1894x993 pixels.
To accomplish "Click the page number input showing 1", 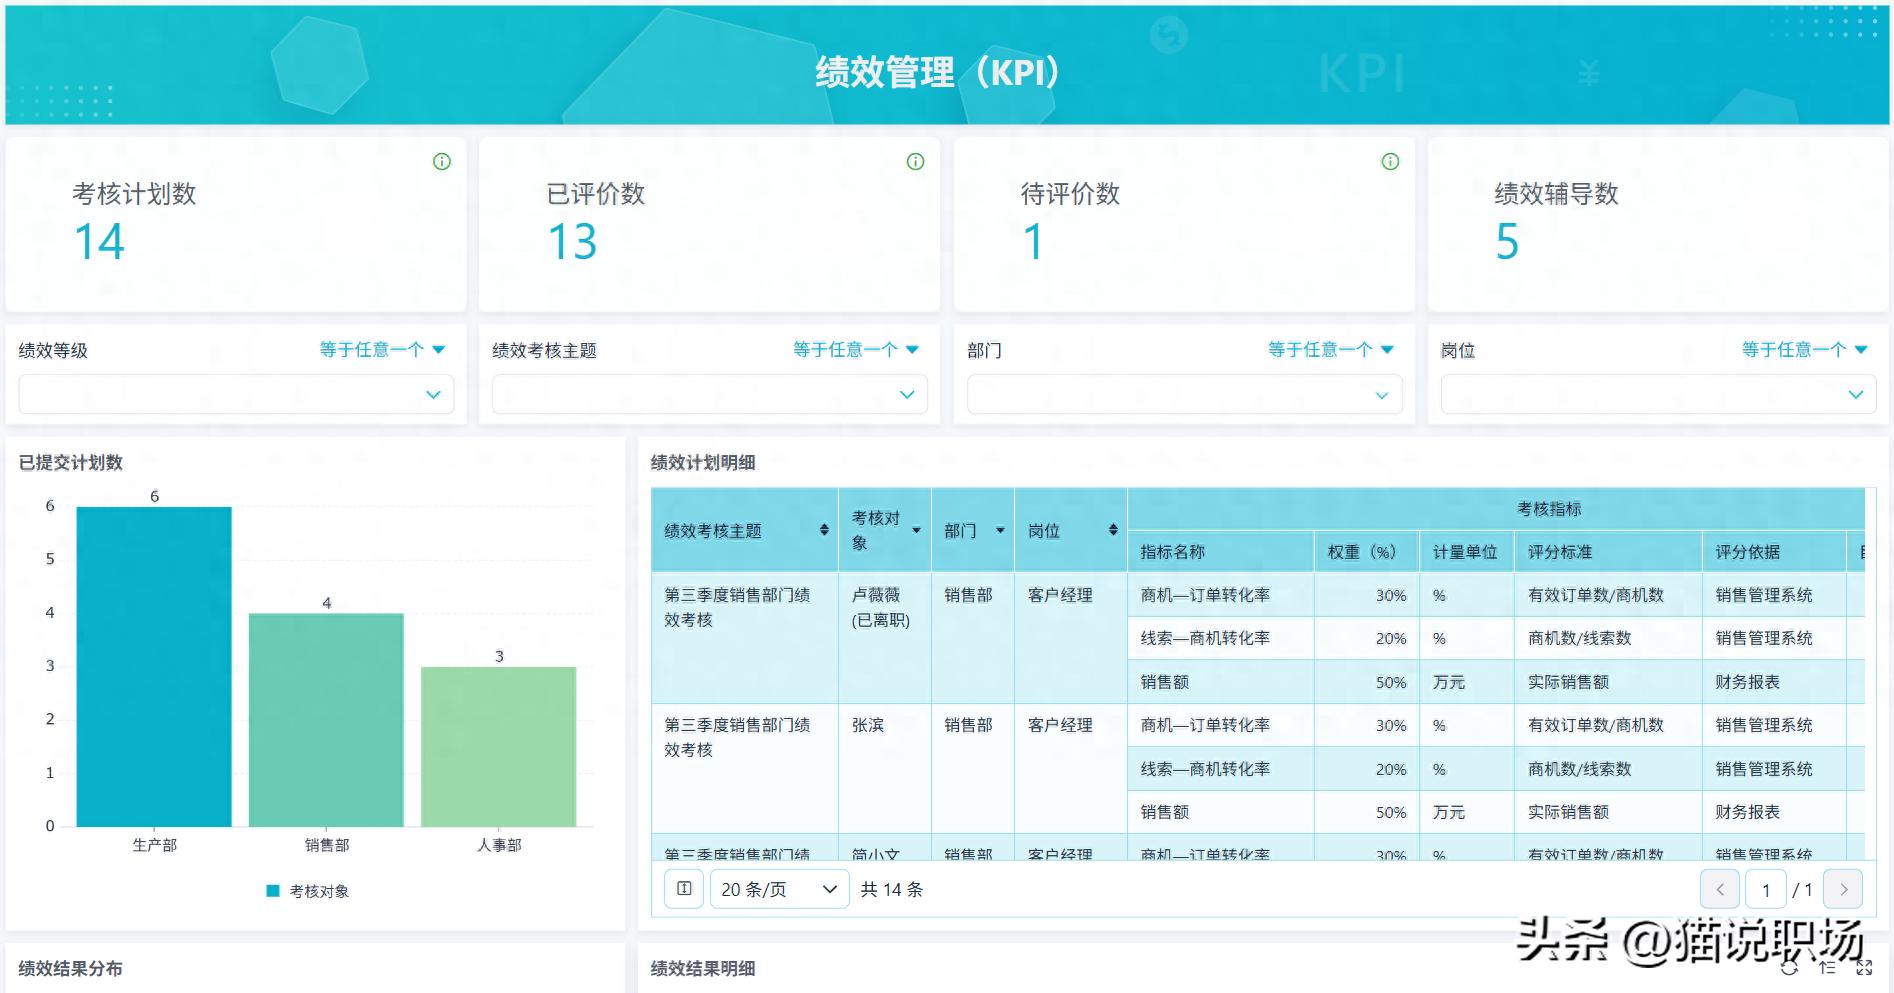I will (1767, 888).
